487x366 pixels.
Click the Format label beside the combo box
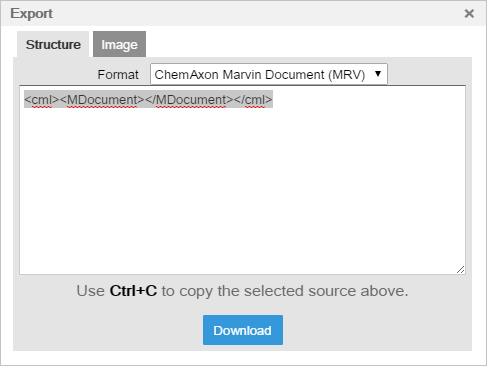118,75
